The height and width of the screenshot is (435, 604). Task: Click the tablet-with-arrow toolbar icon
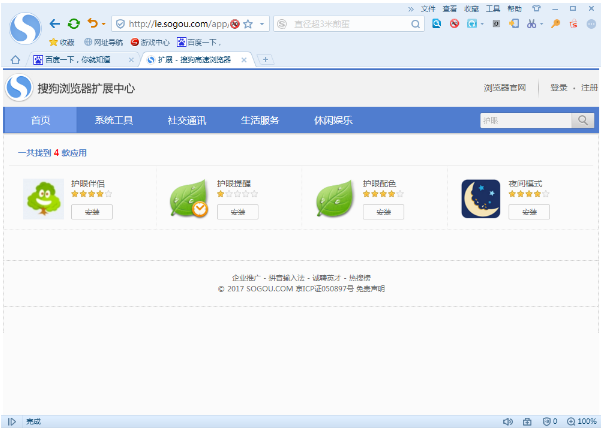pos(514,24)
